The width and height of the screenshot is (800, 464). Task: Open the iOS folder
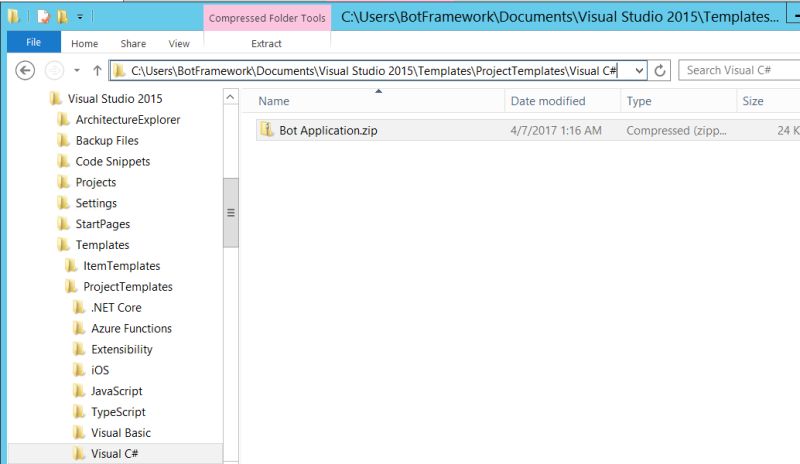[x=99, y=371]
